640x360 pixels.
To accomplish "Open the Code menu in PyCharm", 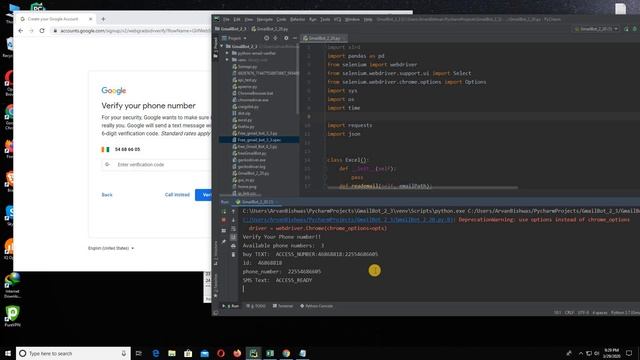I will (281, 19).
